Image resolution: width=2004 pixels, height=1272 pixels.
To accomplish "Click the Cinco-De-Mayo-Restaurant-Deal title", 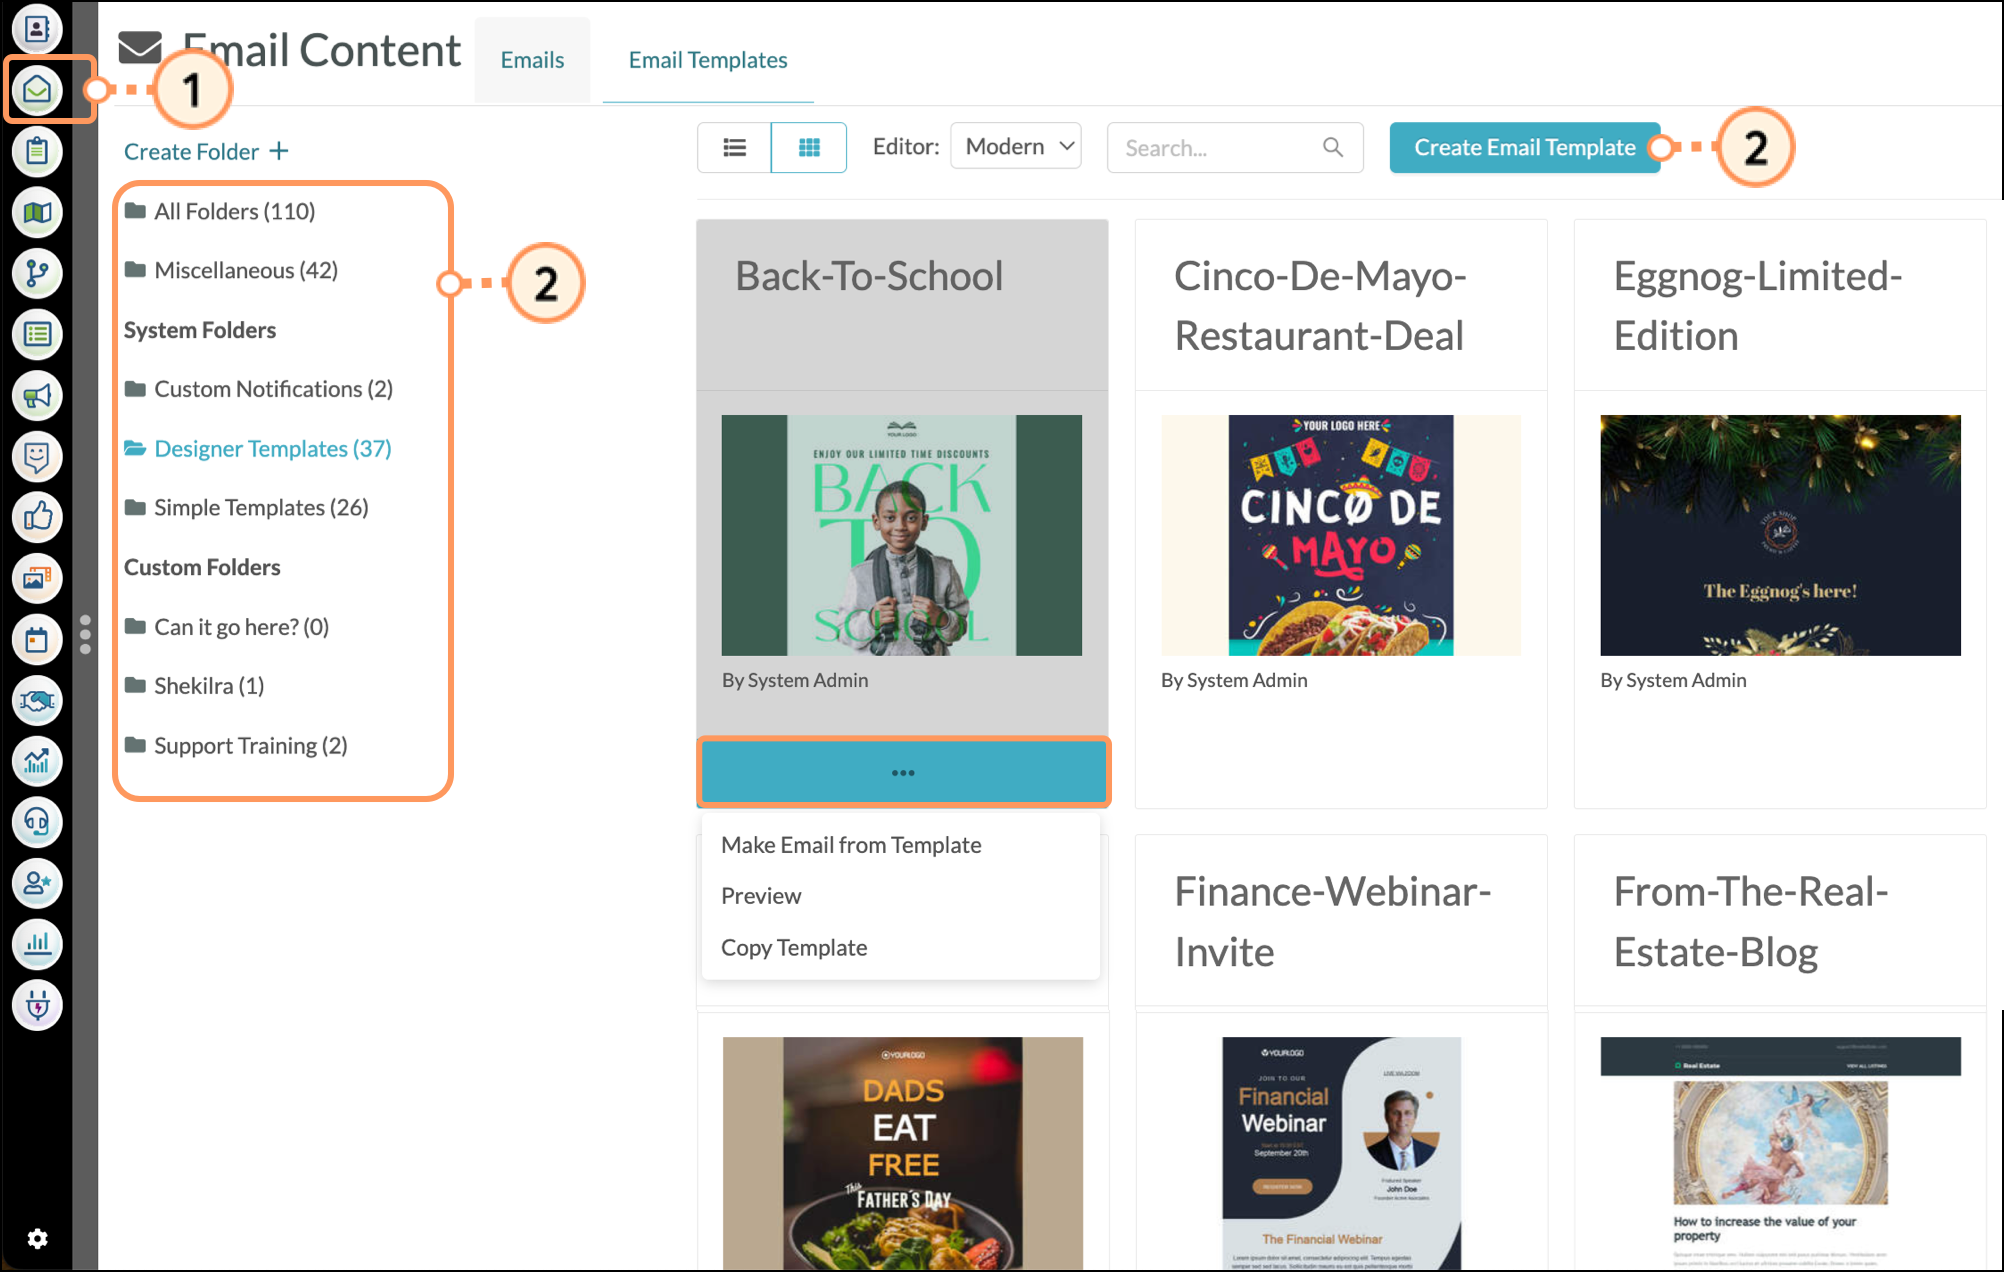I will [x=1320, y=306].
